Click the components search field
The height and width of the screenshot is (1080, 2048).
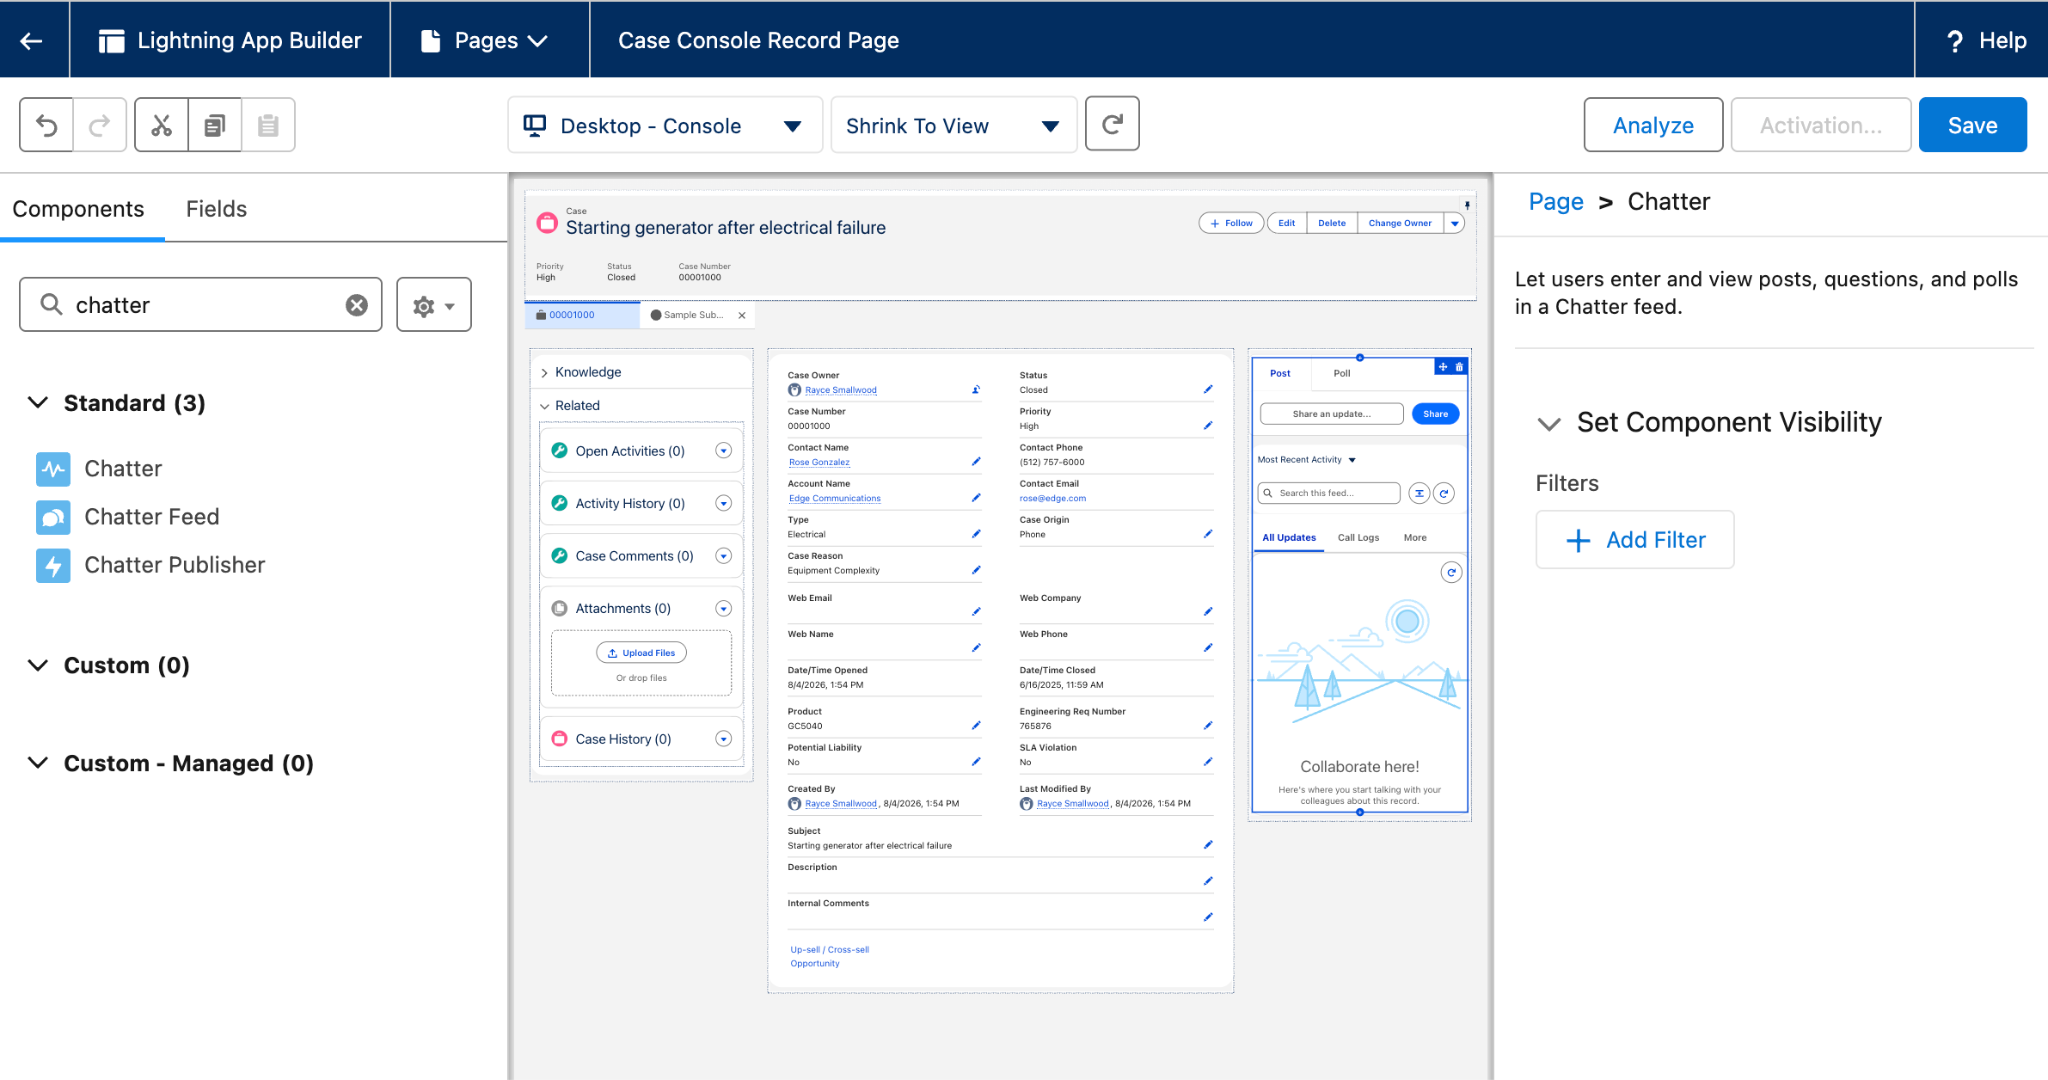pyautogui.click(x=201, y=305)
